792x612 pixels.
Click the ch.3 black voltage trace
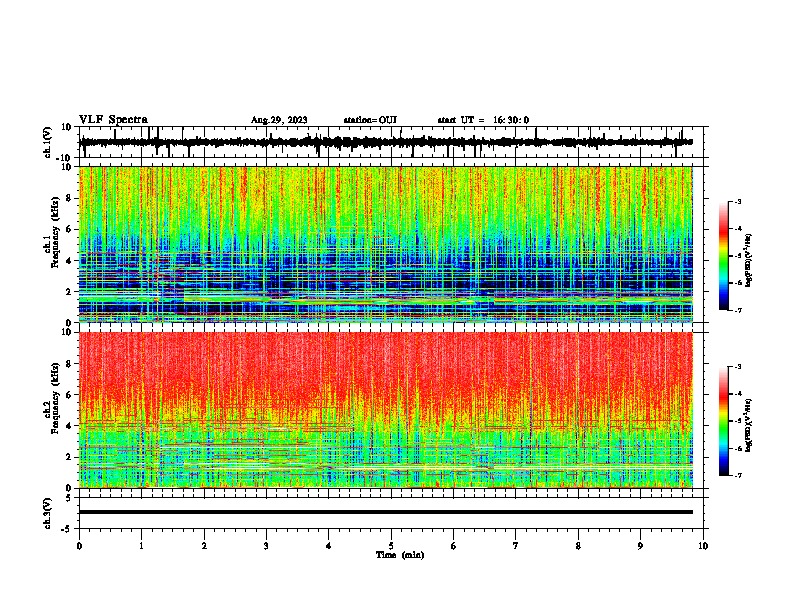click(386, 512)
